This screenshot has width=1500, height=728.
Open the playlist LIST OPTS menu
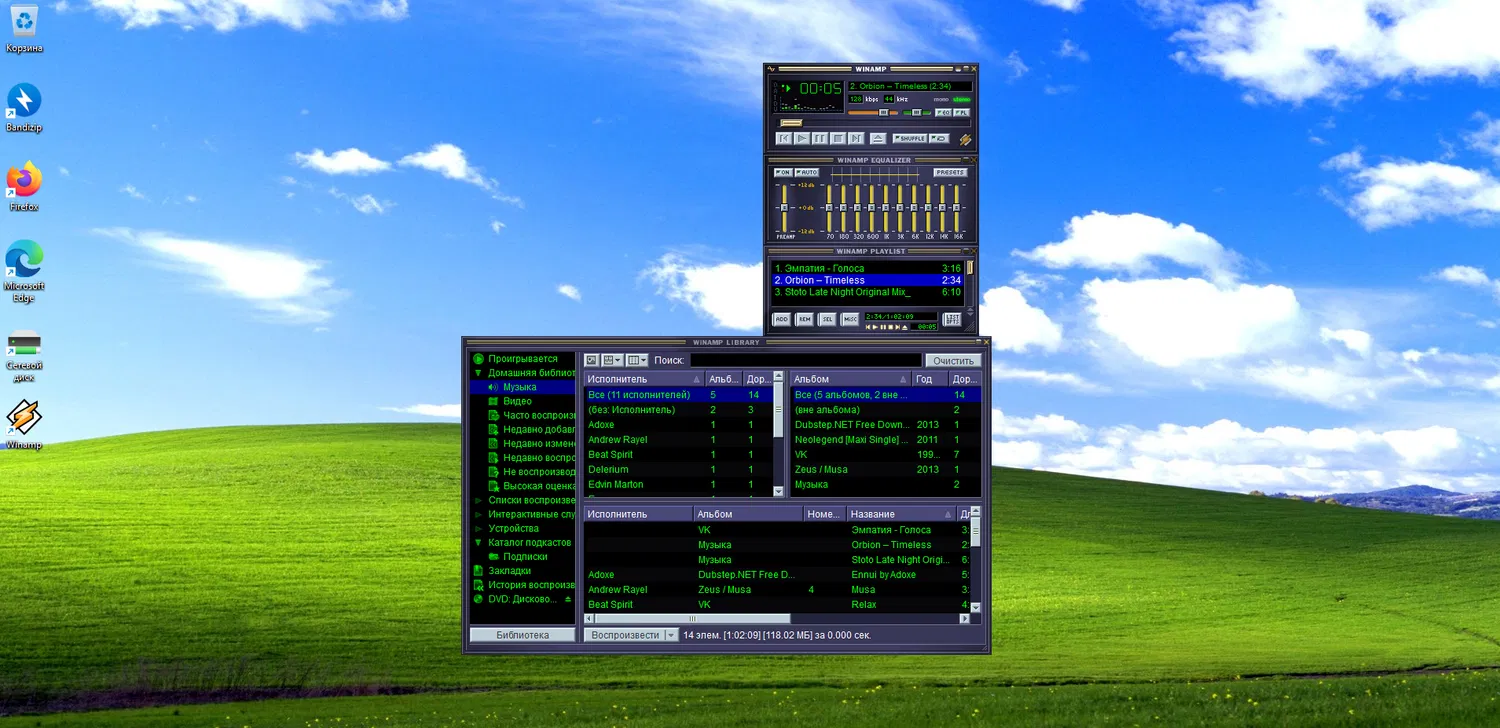[x=952, y=320]
